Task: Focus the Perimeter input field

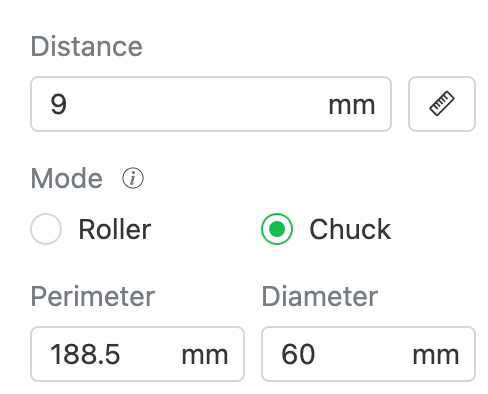Action: (137, 354)
